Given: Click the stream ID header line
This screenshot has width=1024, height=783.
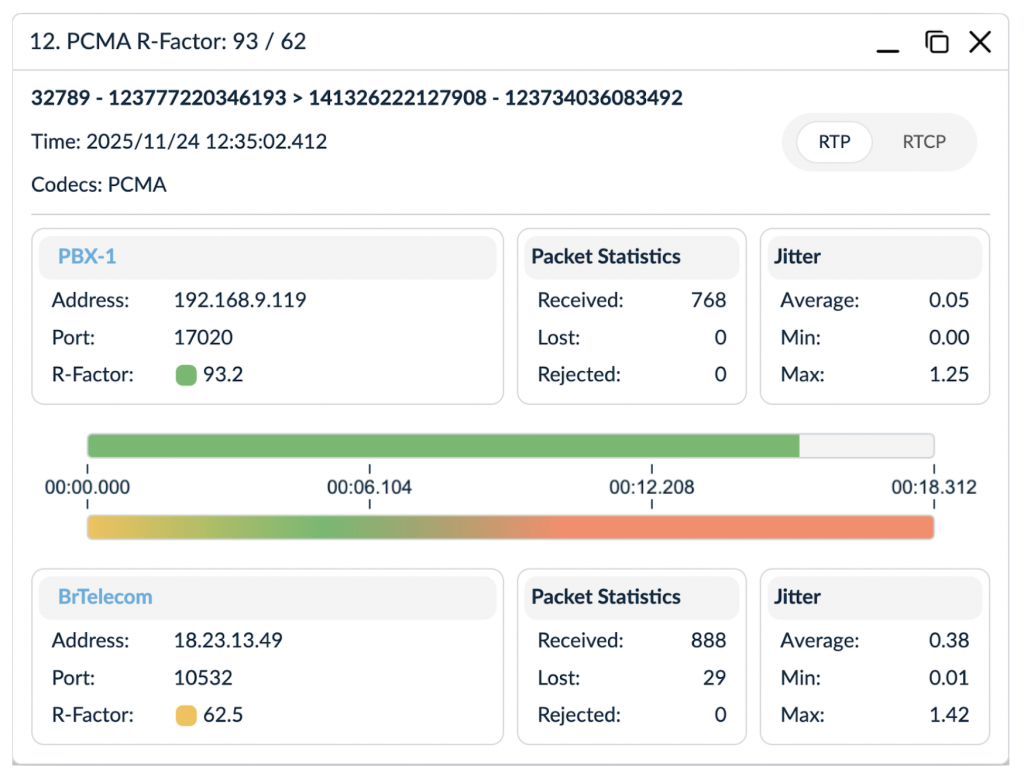Looking at the screenshot, I should 357,98.
